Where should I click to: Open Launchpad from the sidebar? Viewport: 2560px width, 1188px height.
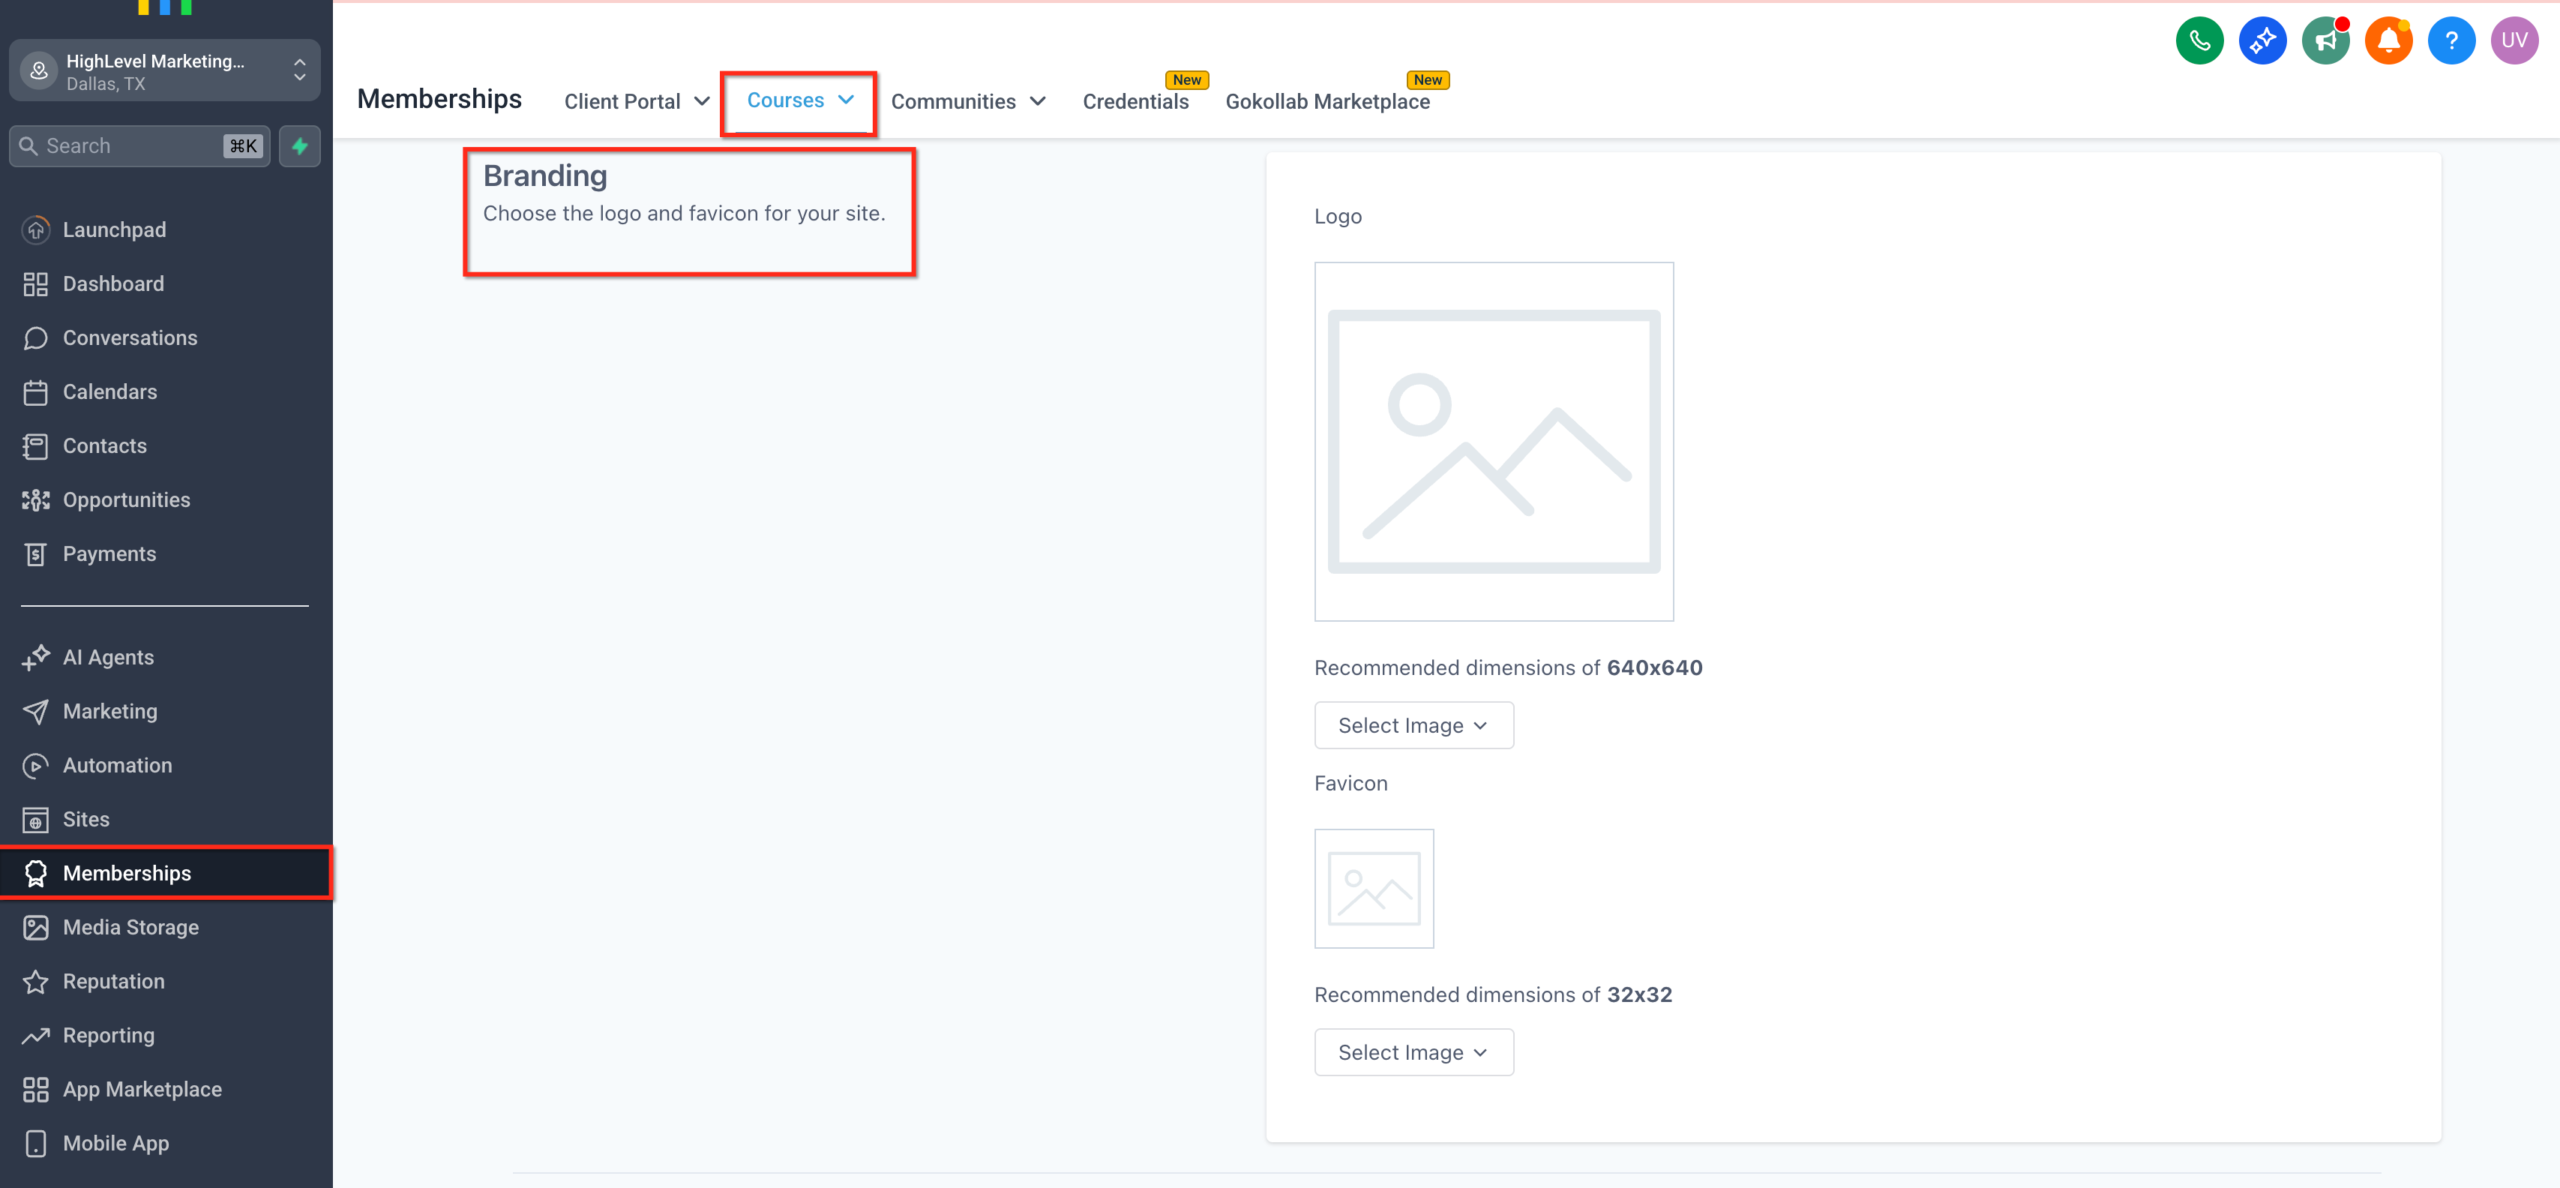(115, 229)
